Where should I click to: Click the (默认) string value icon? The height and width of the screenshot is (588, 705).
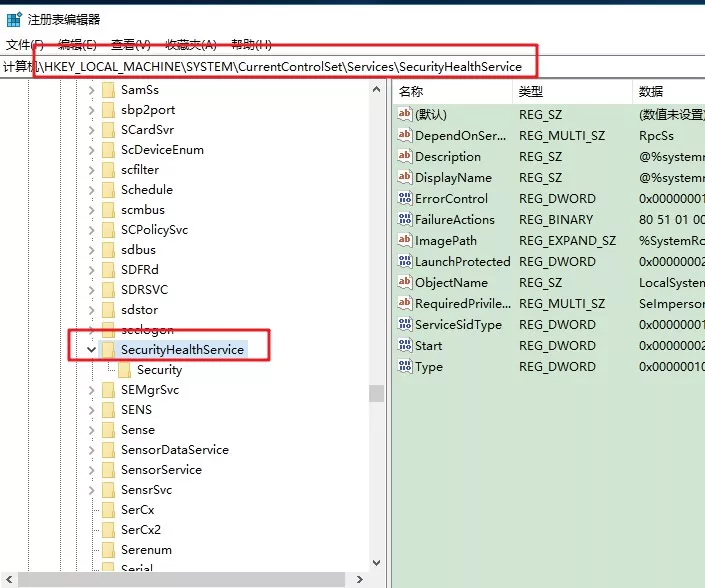pyautogui.click(x=405, y=114)
